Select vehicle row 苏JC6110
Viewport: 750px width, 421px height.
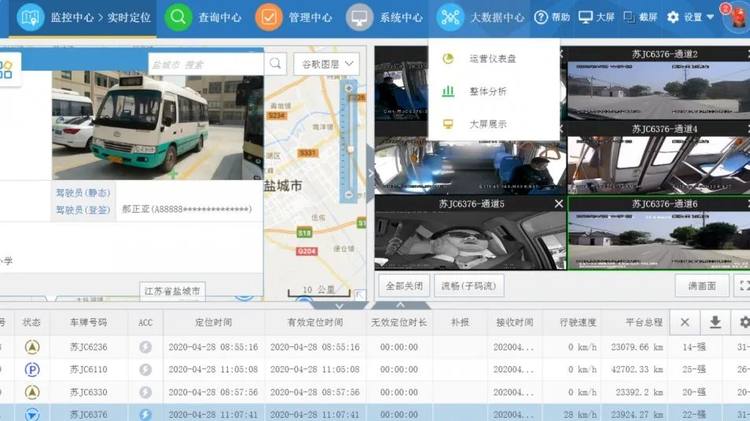(375, 369)
